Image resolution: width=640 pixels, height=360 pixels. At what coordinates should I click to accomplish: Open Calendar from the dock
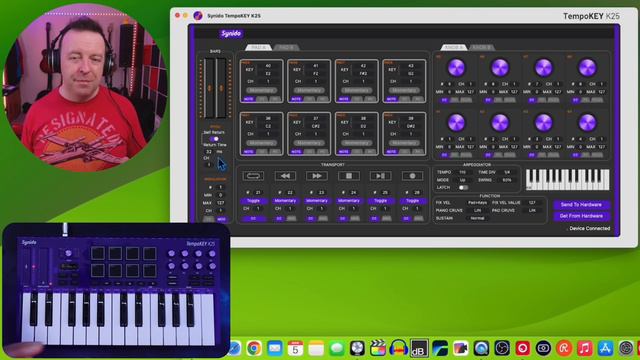[295, 348]
